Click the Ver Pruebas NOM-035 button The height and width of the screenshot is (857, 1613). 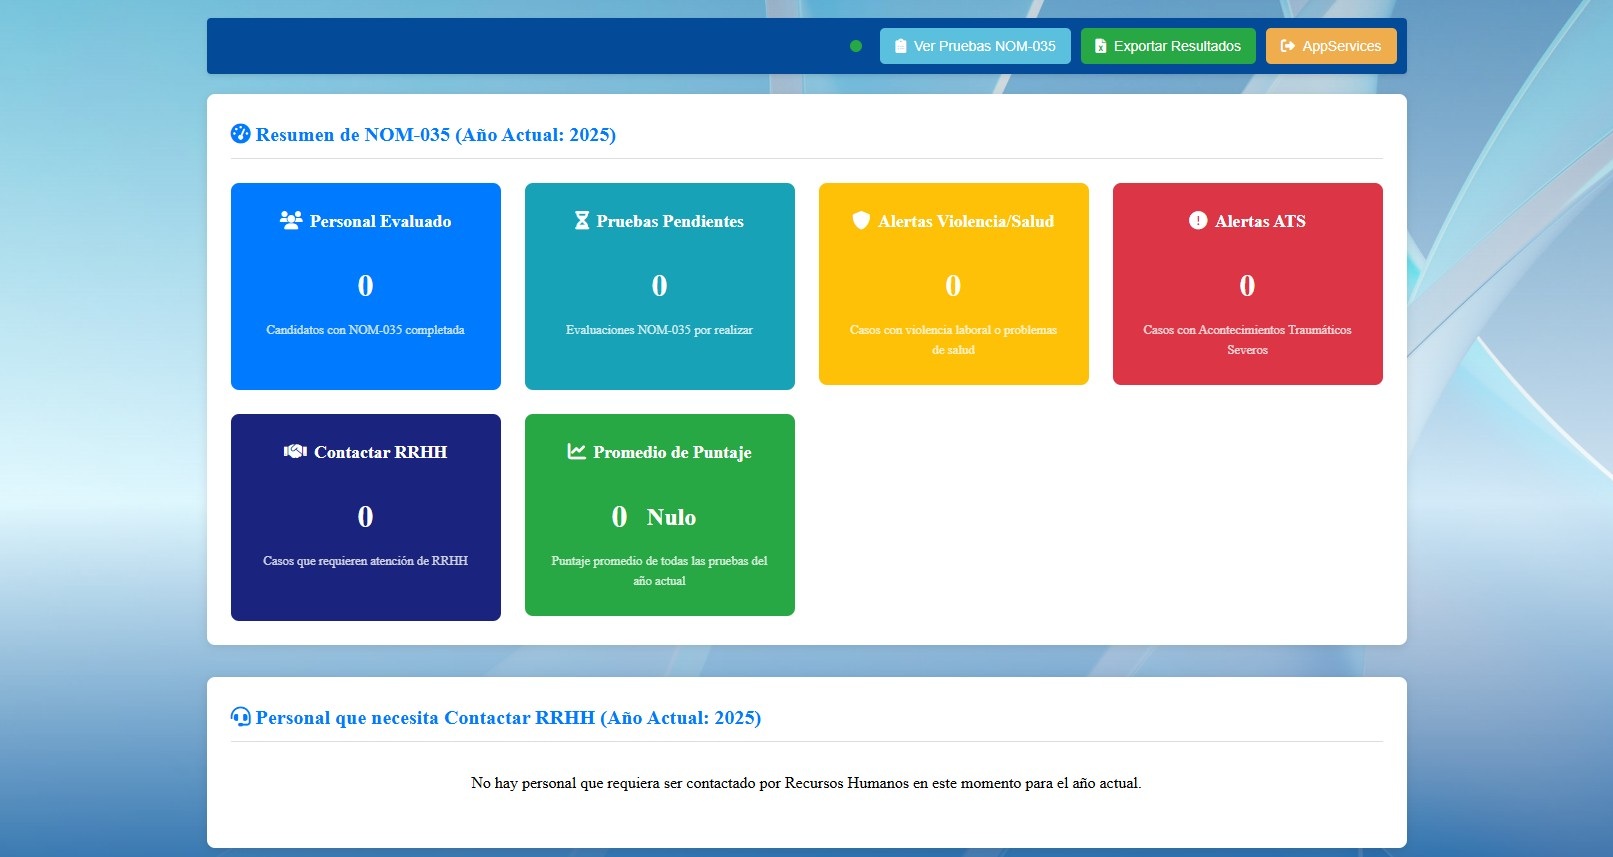tap(974, 46)
